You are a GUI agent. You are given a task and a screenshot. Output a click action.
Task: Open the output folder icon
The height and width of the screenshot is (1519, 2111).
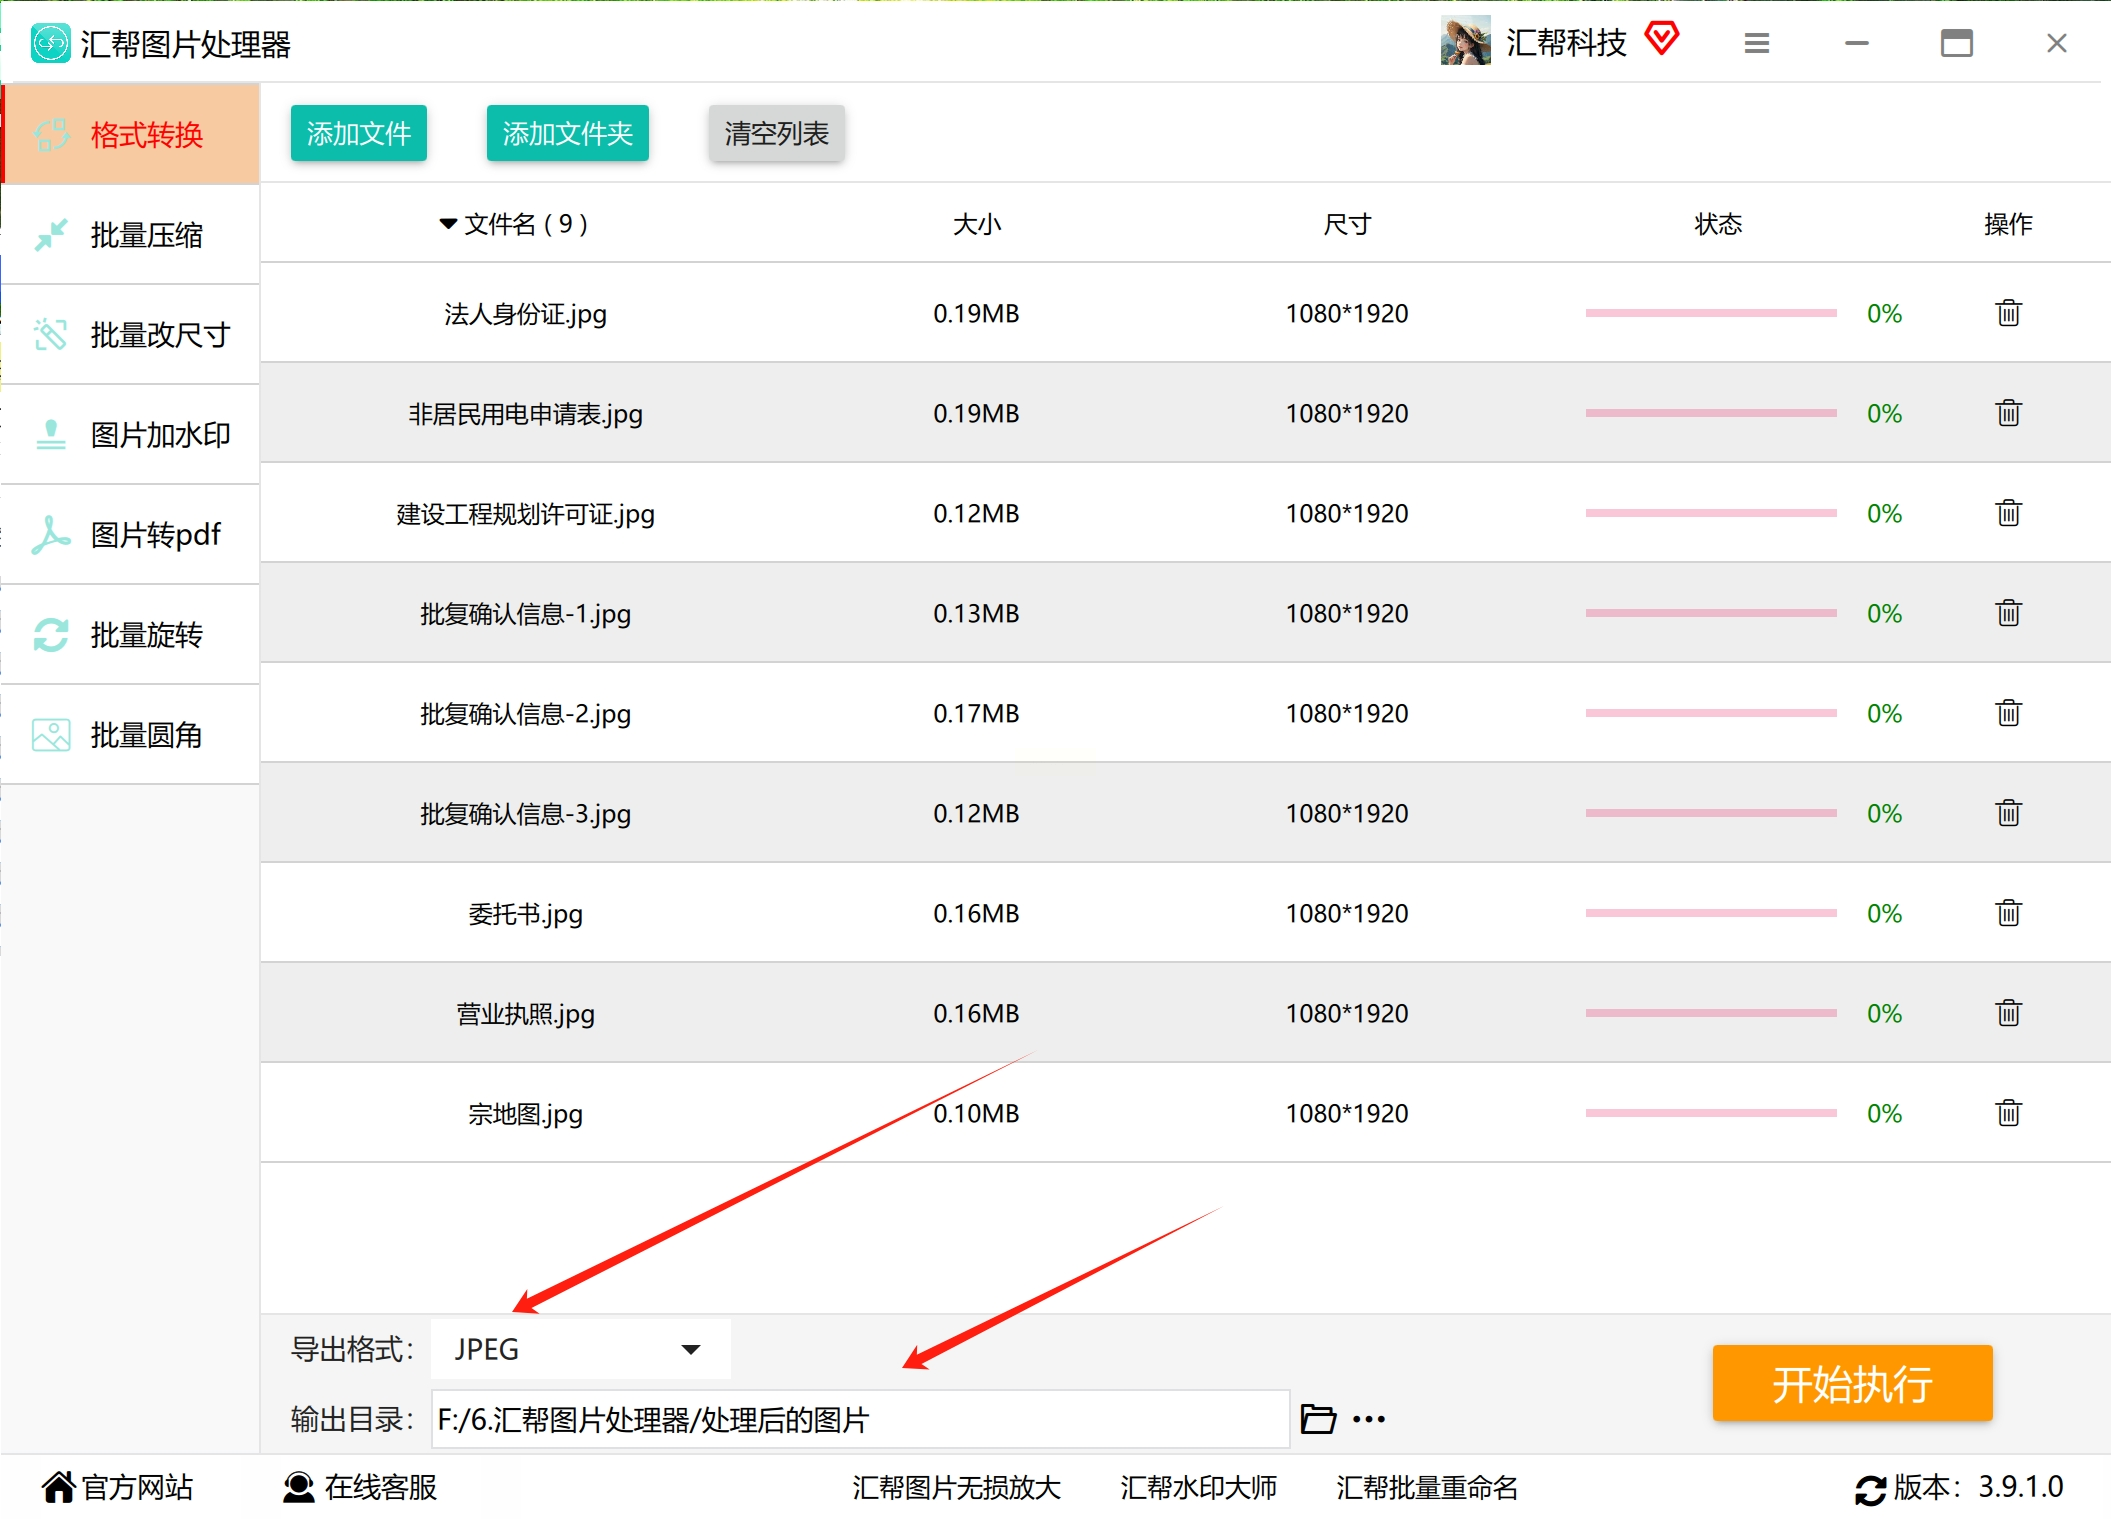1317,1419
